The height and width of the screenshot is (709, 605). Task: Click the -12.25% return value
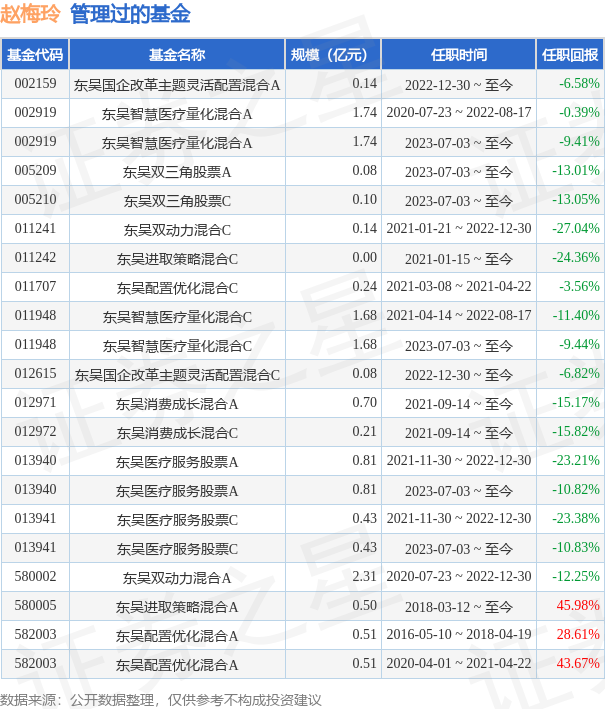pyautogui.click(x=576, y=576)
